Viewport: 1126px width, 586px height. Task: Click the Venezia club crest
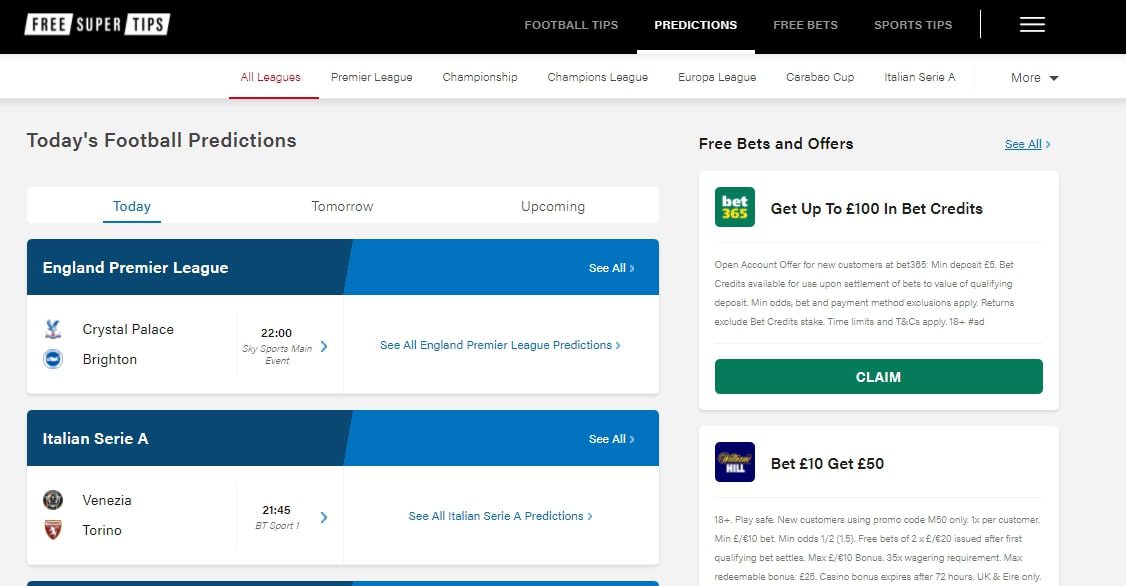click(x=53, y=500)
